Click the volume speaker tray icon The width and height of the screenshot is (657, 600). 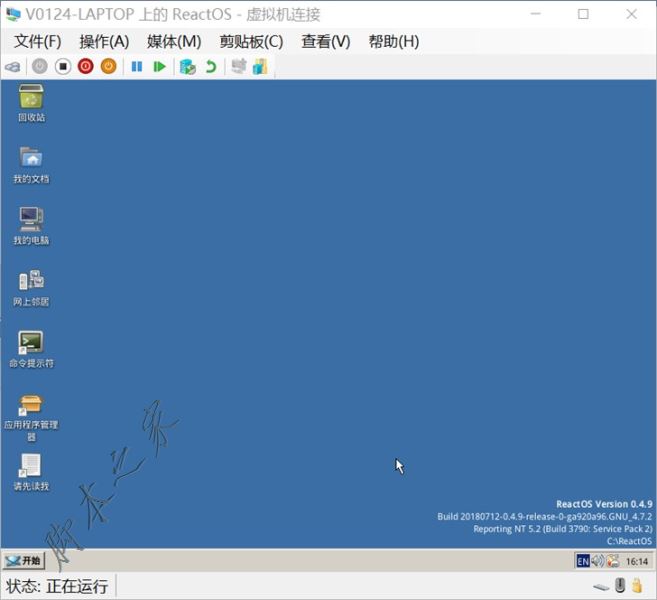pos(597,561)
